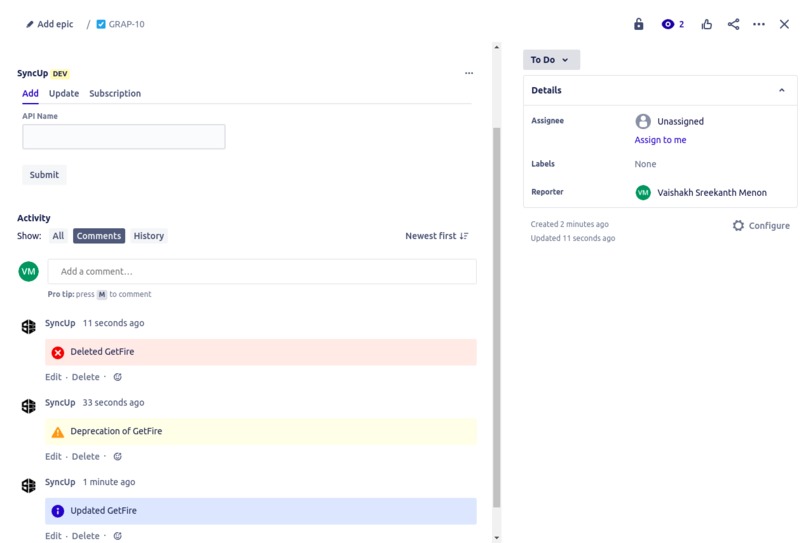
Task: Click the reporter VM avatar icon
Action: pyautogui.click(x=643, y=192)
